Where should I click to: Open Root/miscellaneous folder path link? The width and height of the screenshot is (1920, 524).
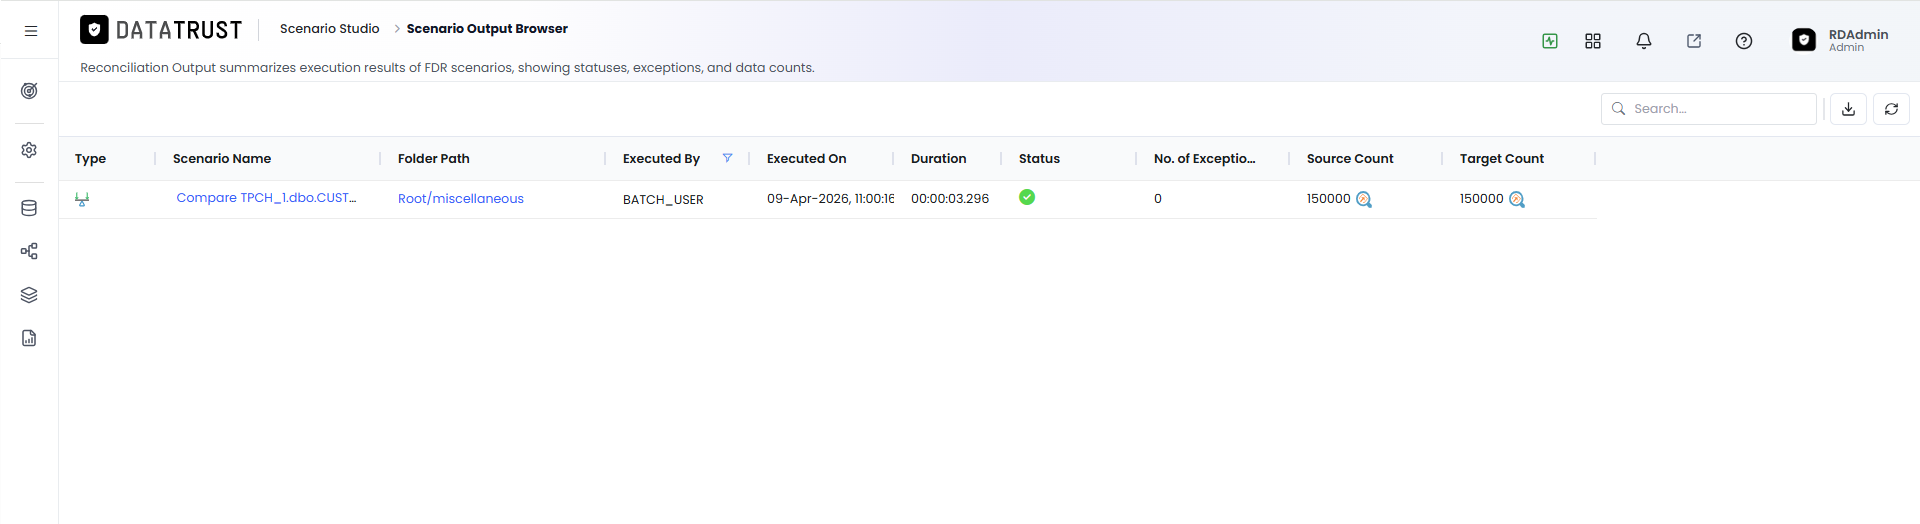pyautogui.click(x=461, y=199)
